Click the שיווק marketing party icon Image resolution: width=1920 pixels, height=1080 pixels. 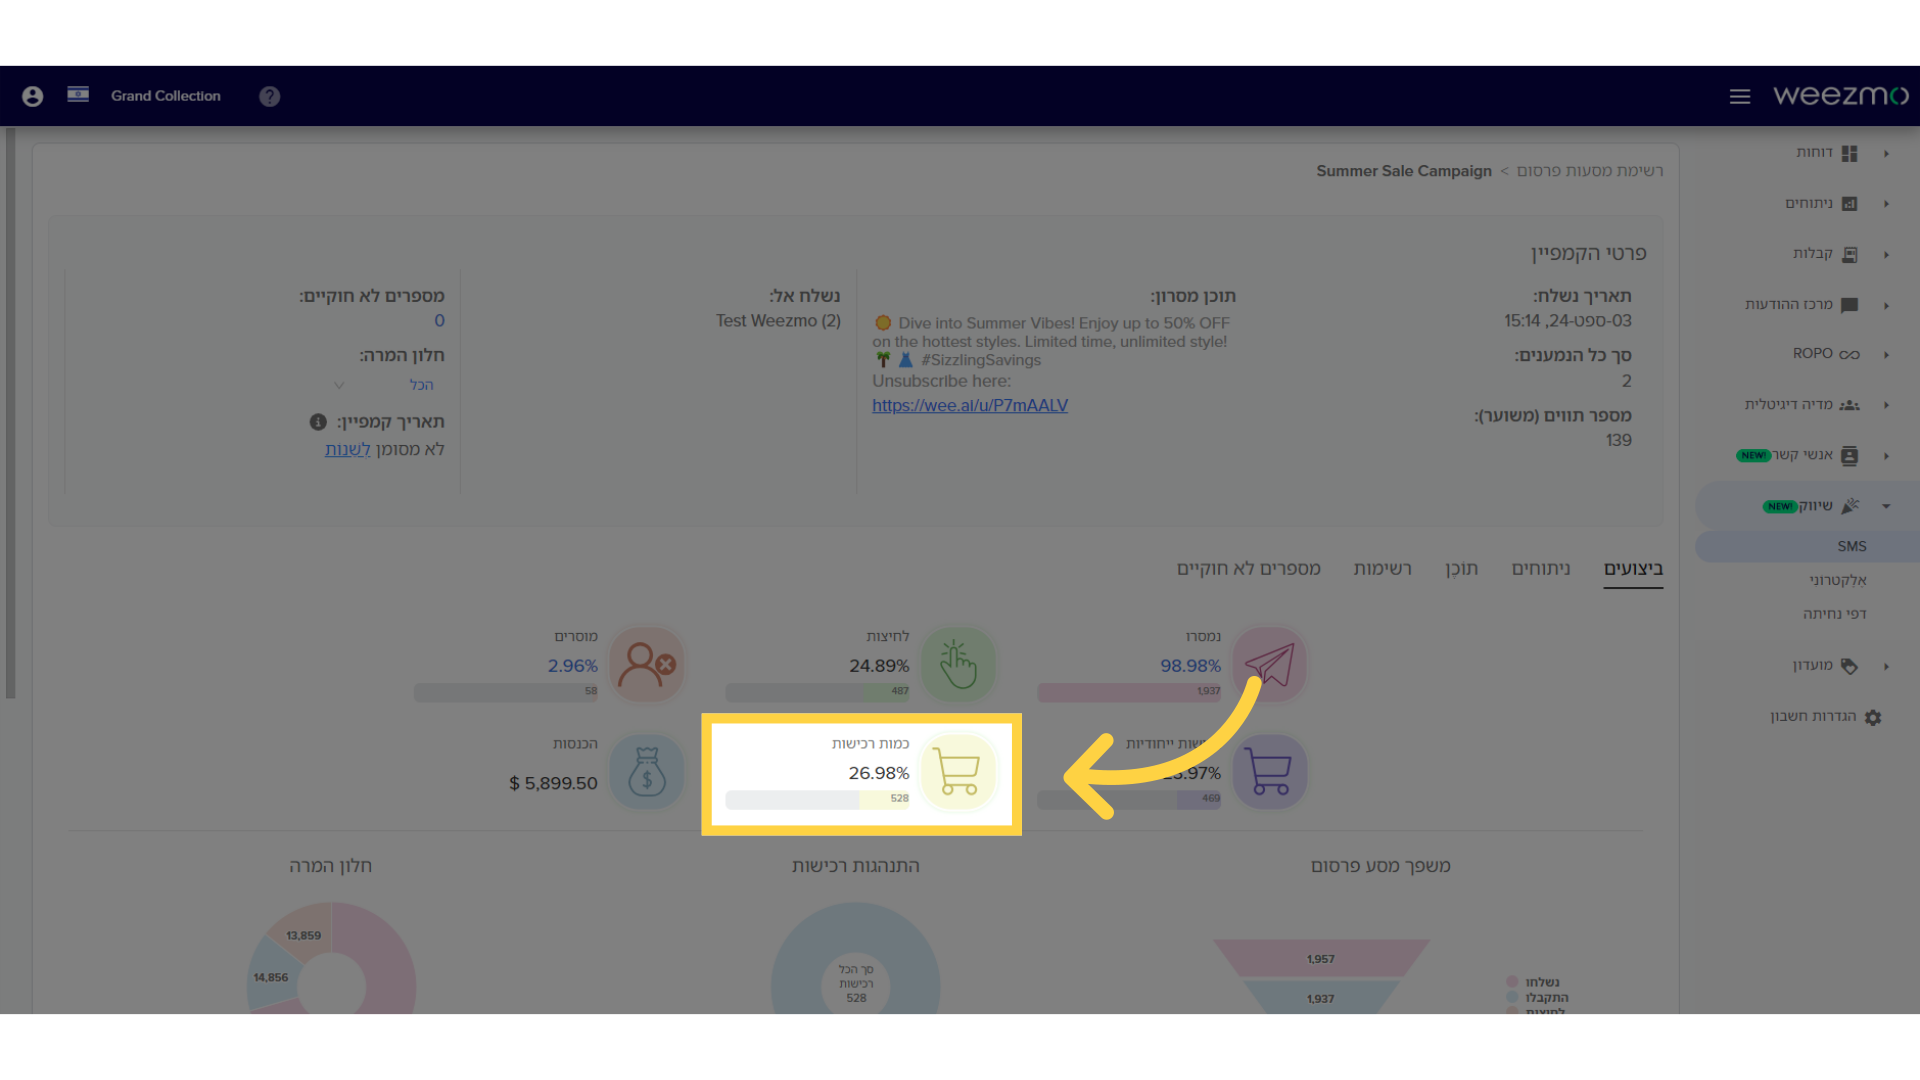(1850, 506)
